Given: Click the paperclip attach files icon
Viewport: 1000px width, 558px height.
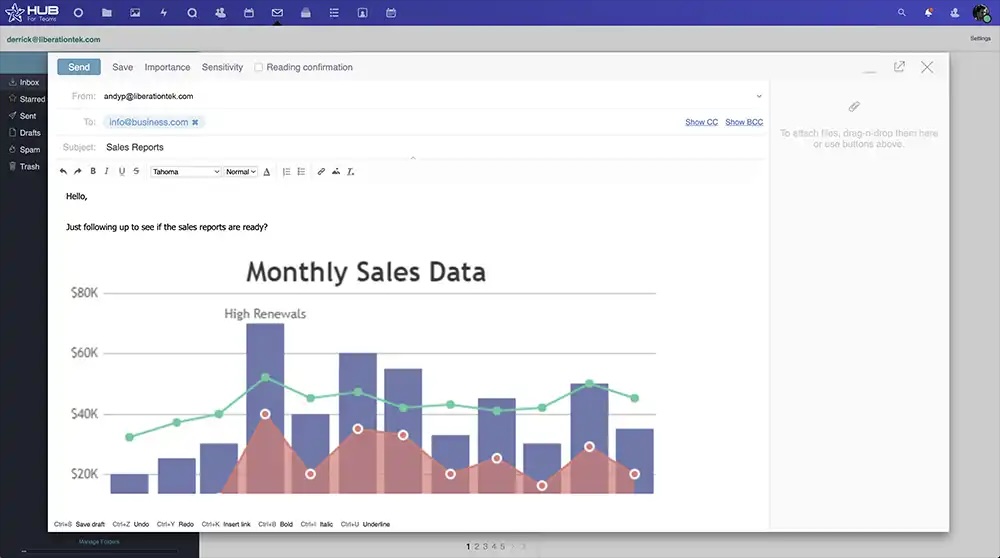Looking at the screenshot, I should [x=854, y=106].
